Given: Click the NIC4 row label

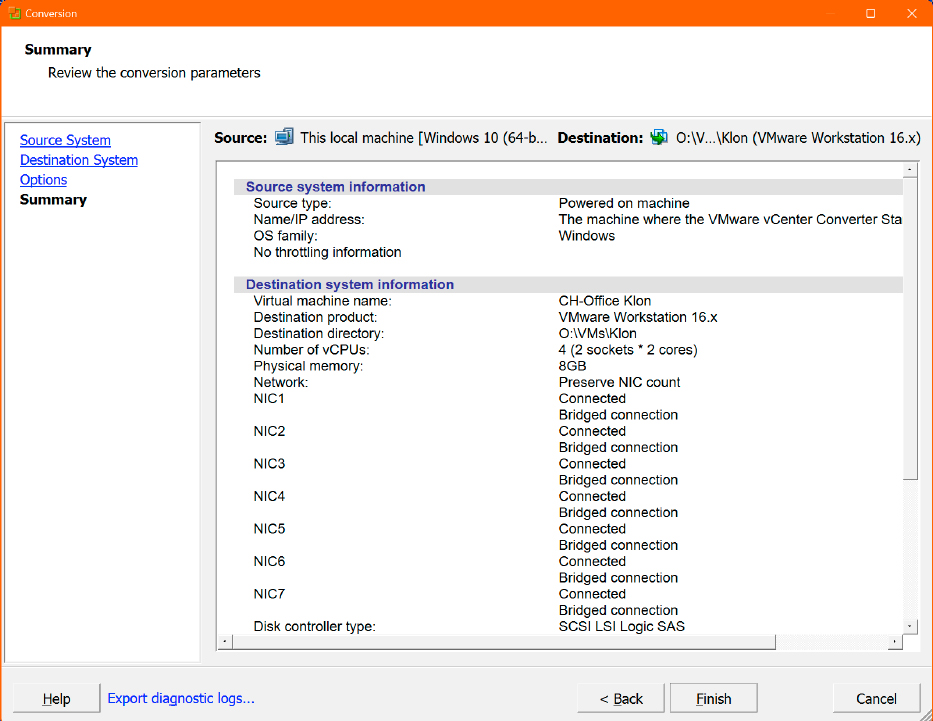Looking at the screenshot, I should click(x=269, y=496).
